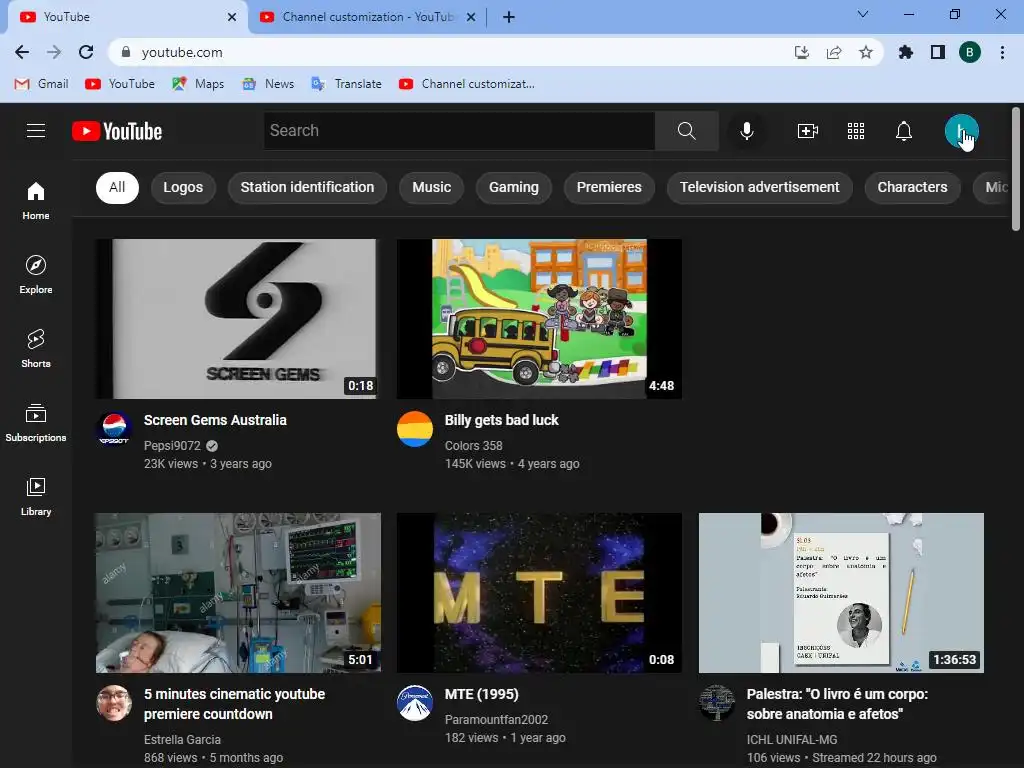This screenshot has width=1024, height=768.
Task: Play Screen Gems Australia video thumbnail
Action: [x=238, y=319]
